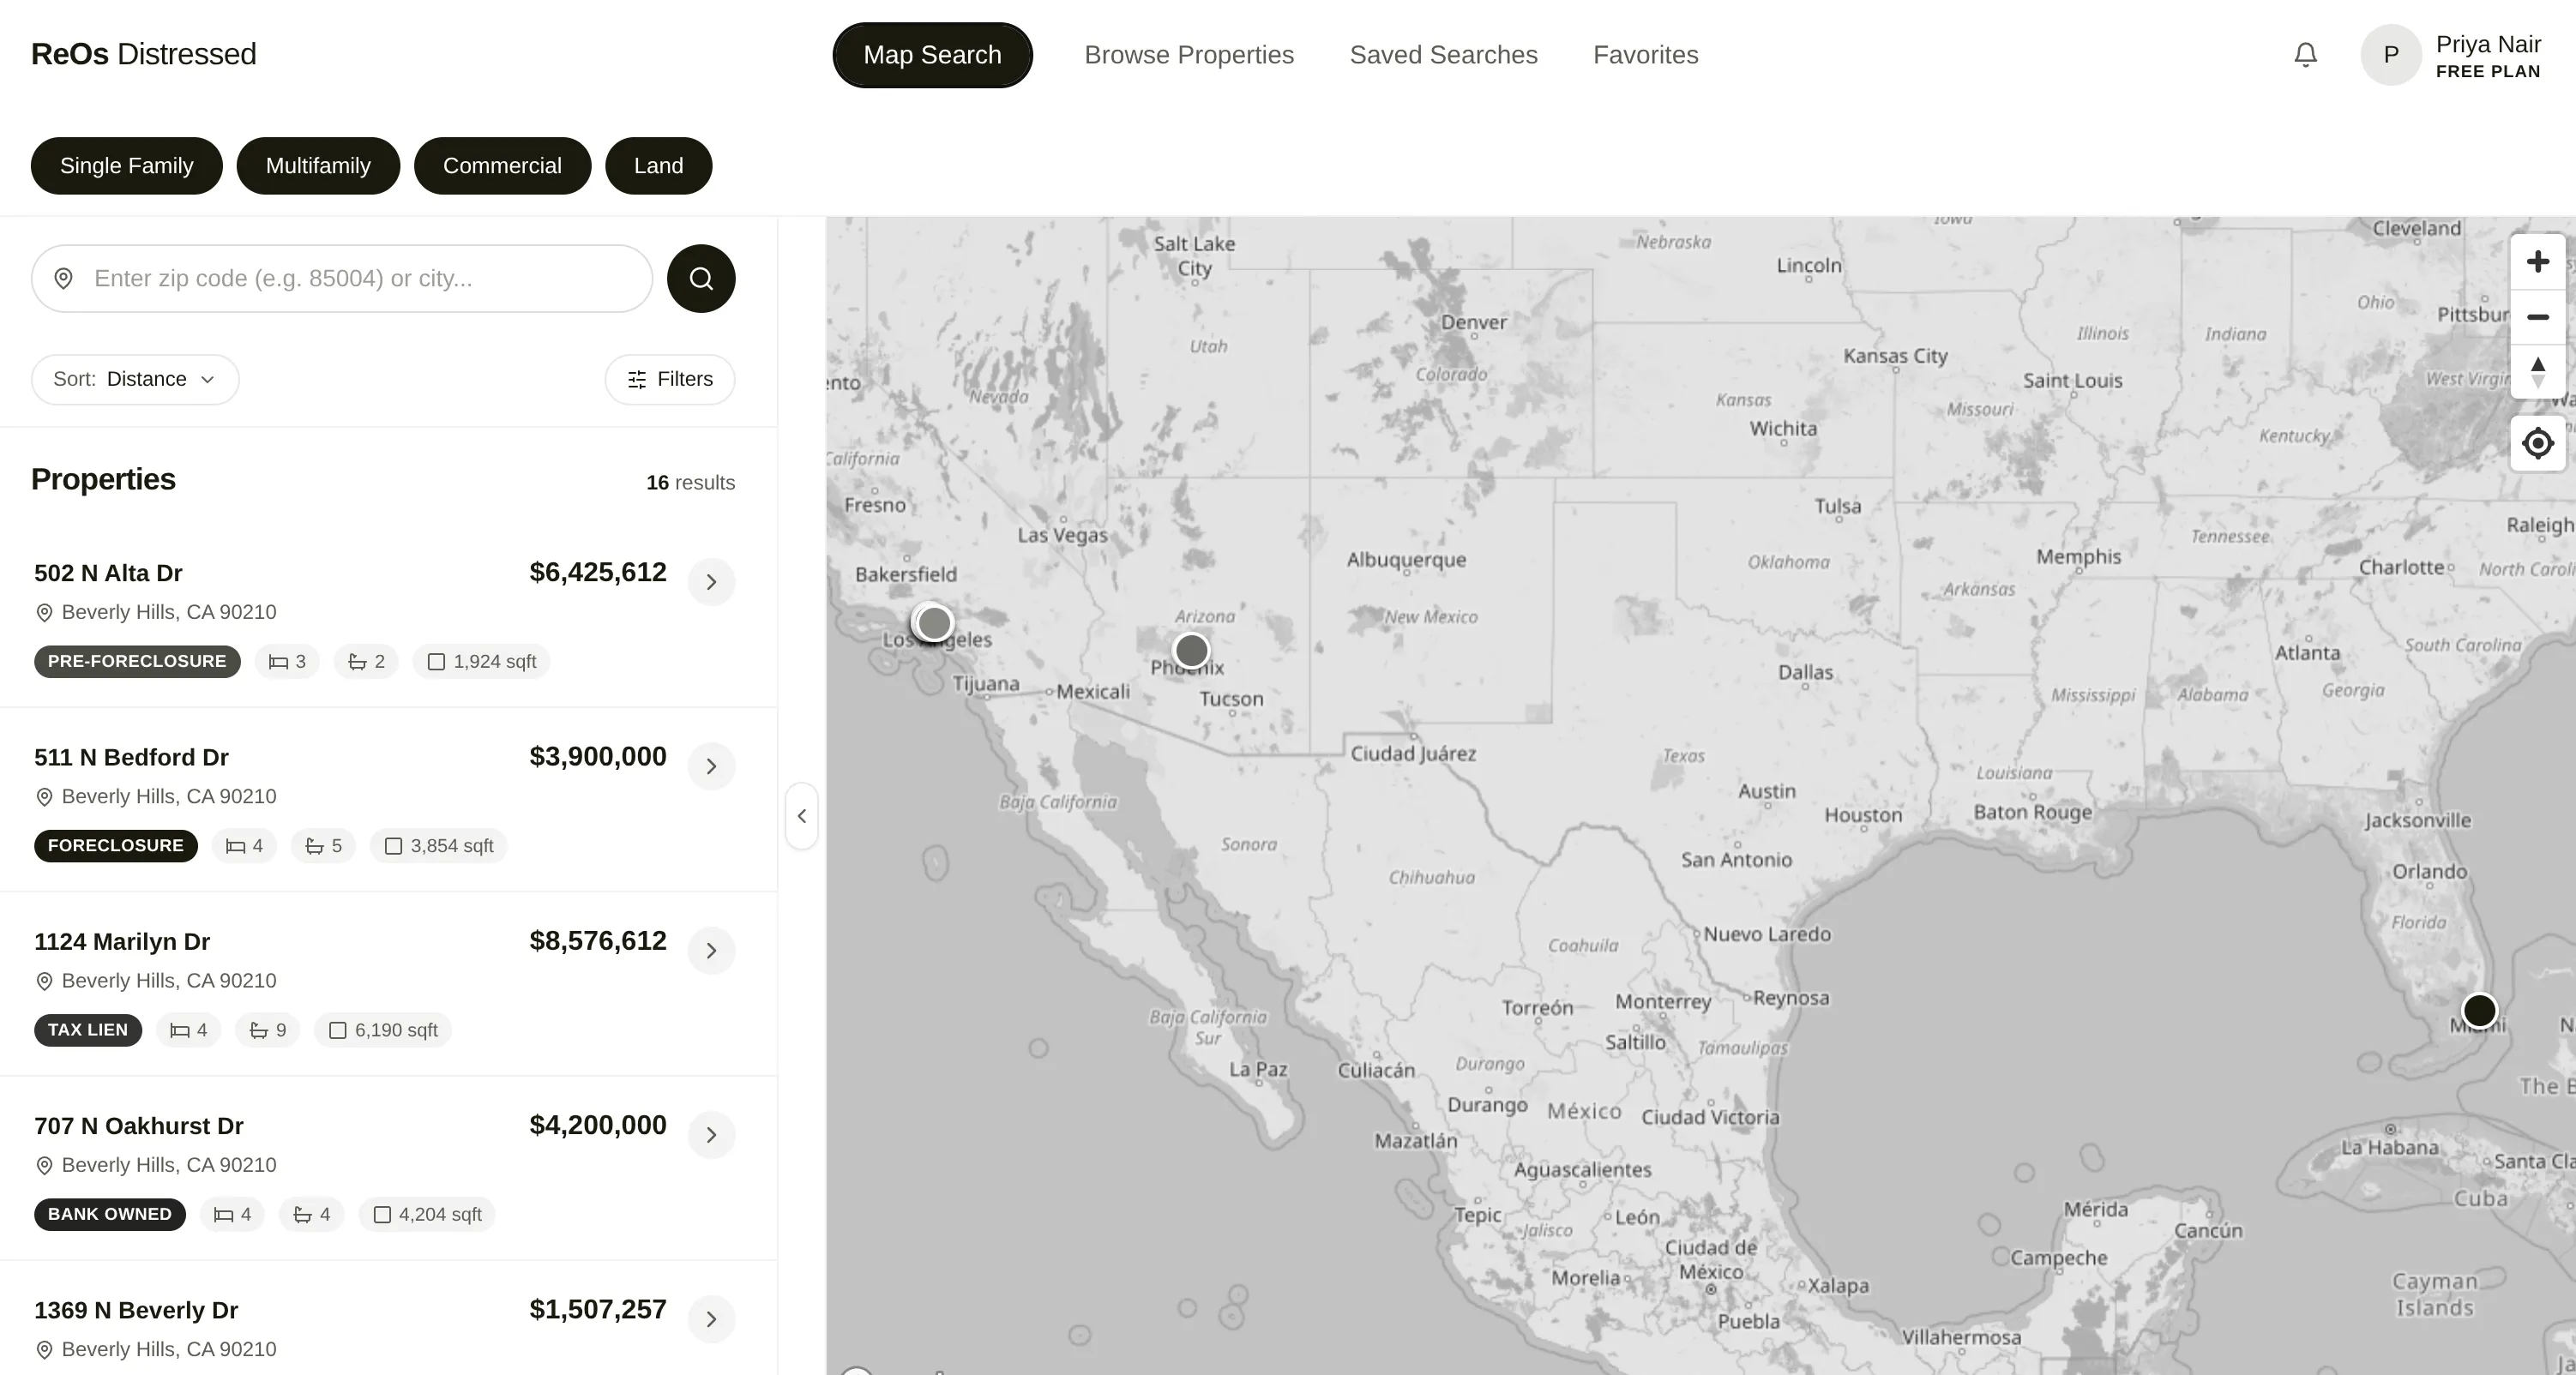Zoom in on the map
Viewport: 2576px width, 1375px height.
coord(2537,262)
